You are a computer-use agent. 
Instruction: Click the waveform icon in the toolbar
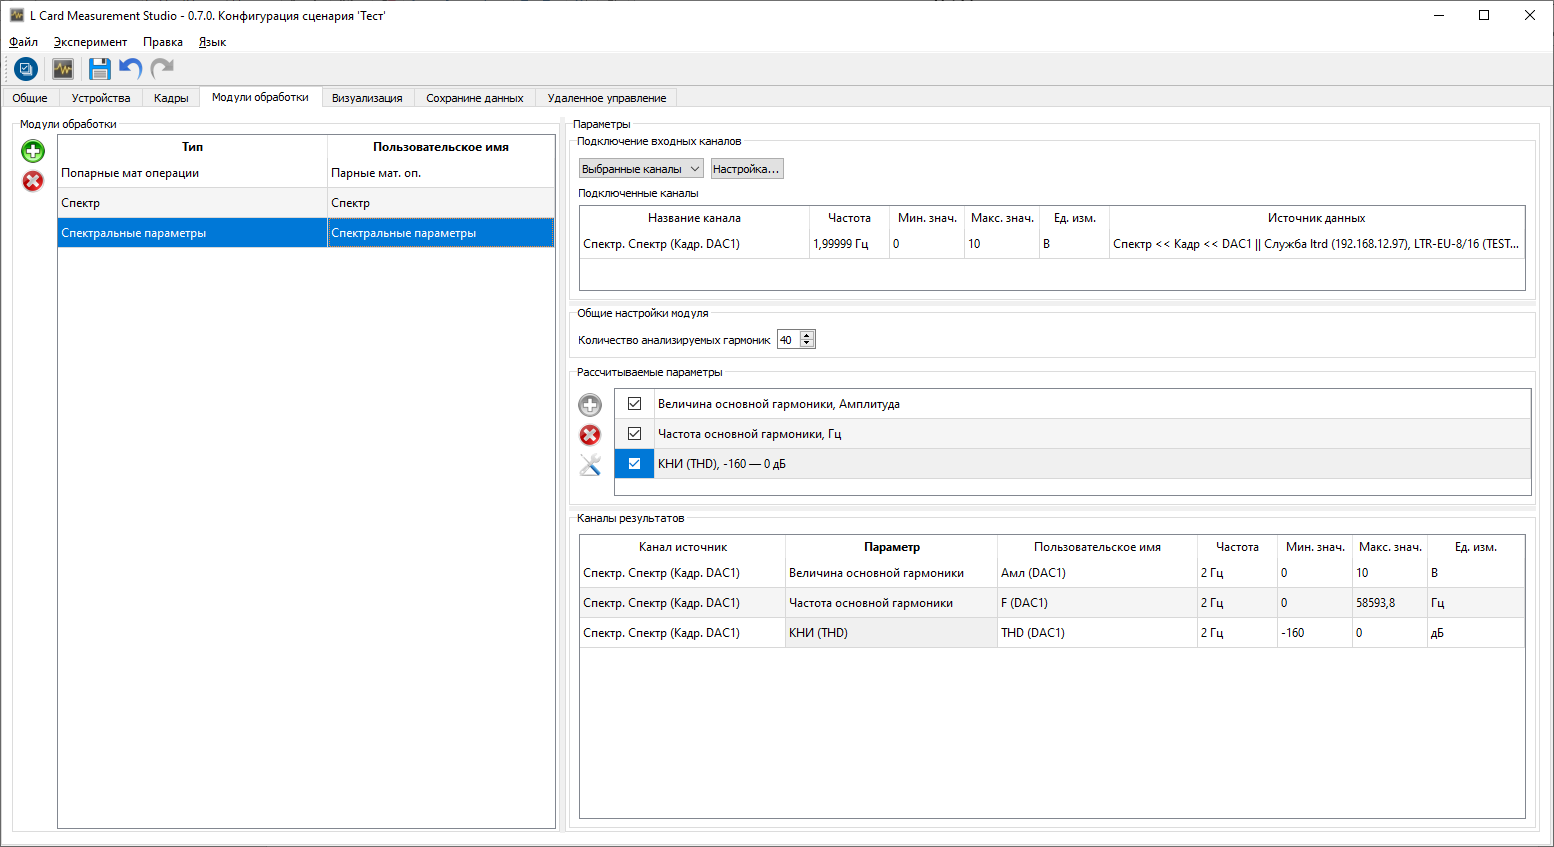pyautogui.click(x=63, y=68)
